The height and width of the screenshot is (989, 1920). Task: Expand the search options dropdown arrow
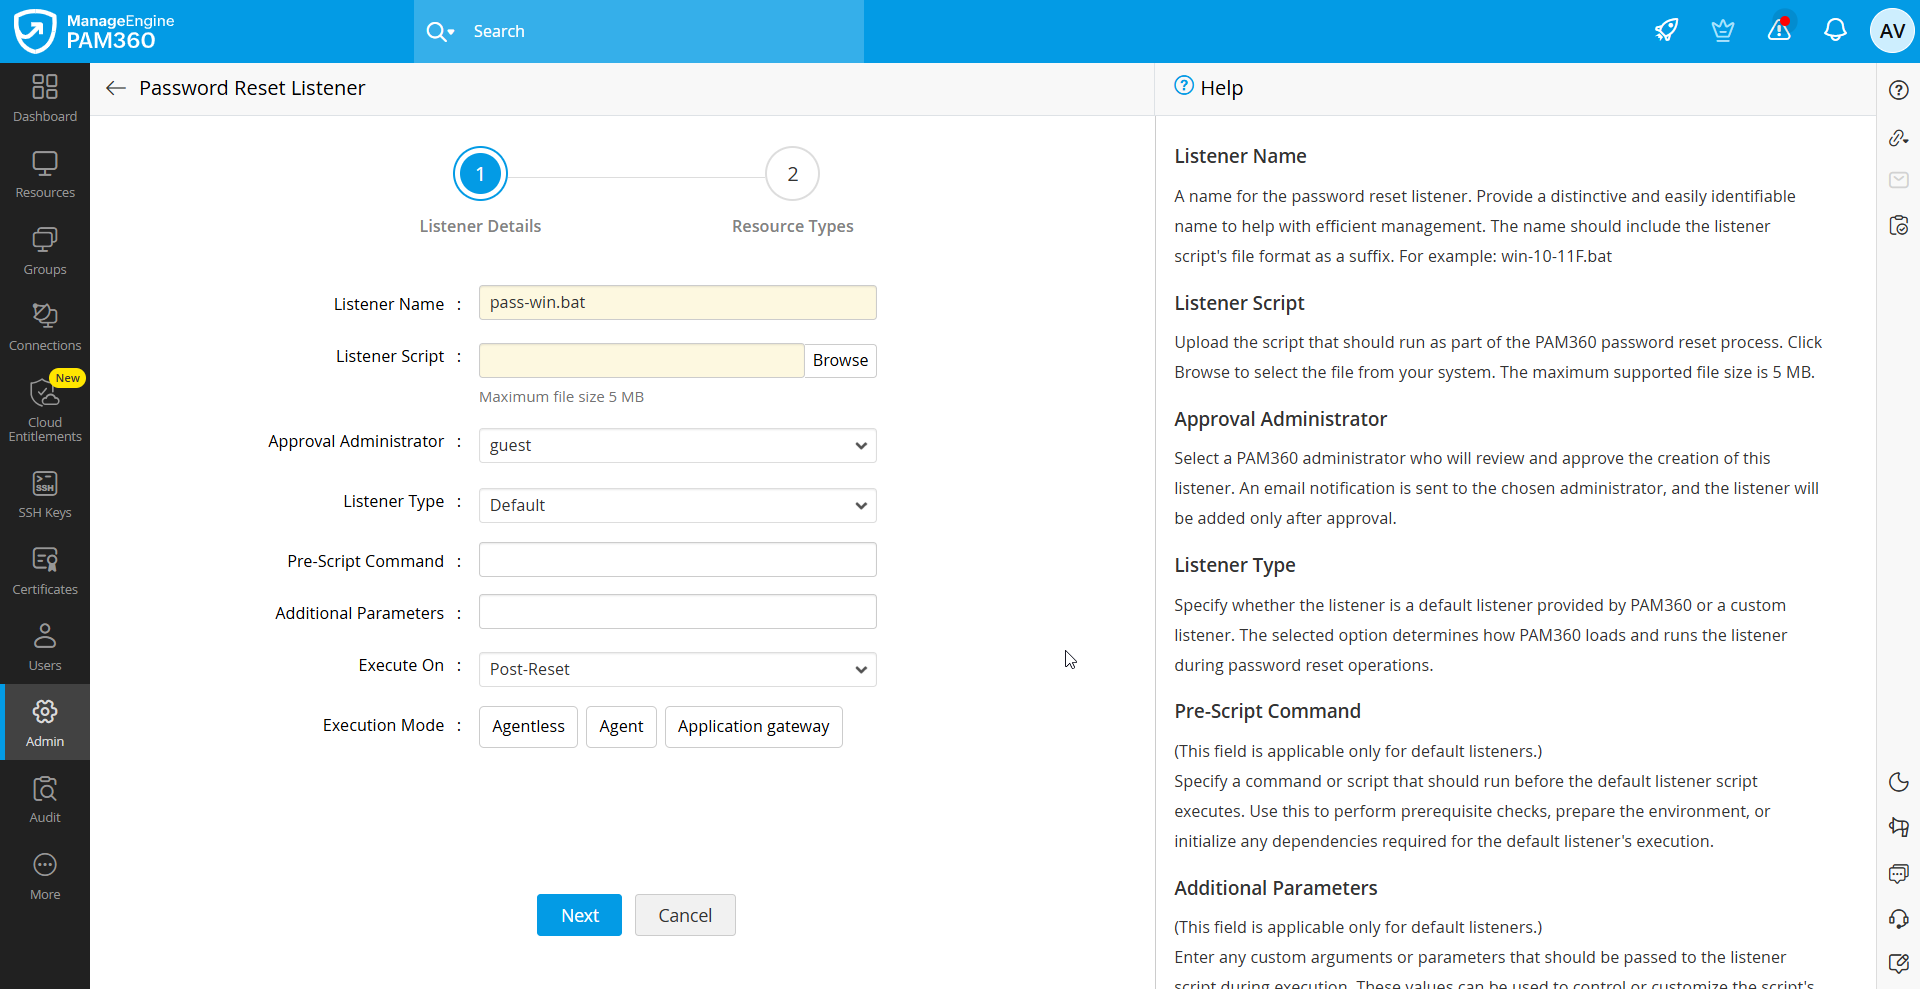click(x=451, y=32)
